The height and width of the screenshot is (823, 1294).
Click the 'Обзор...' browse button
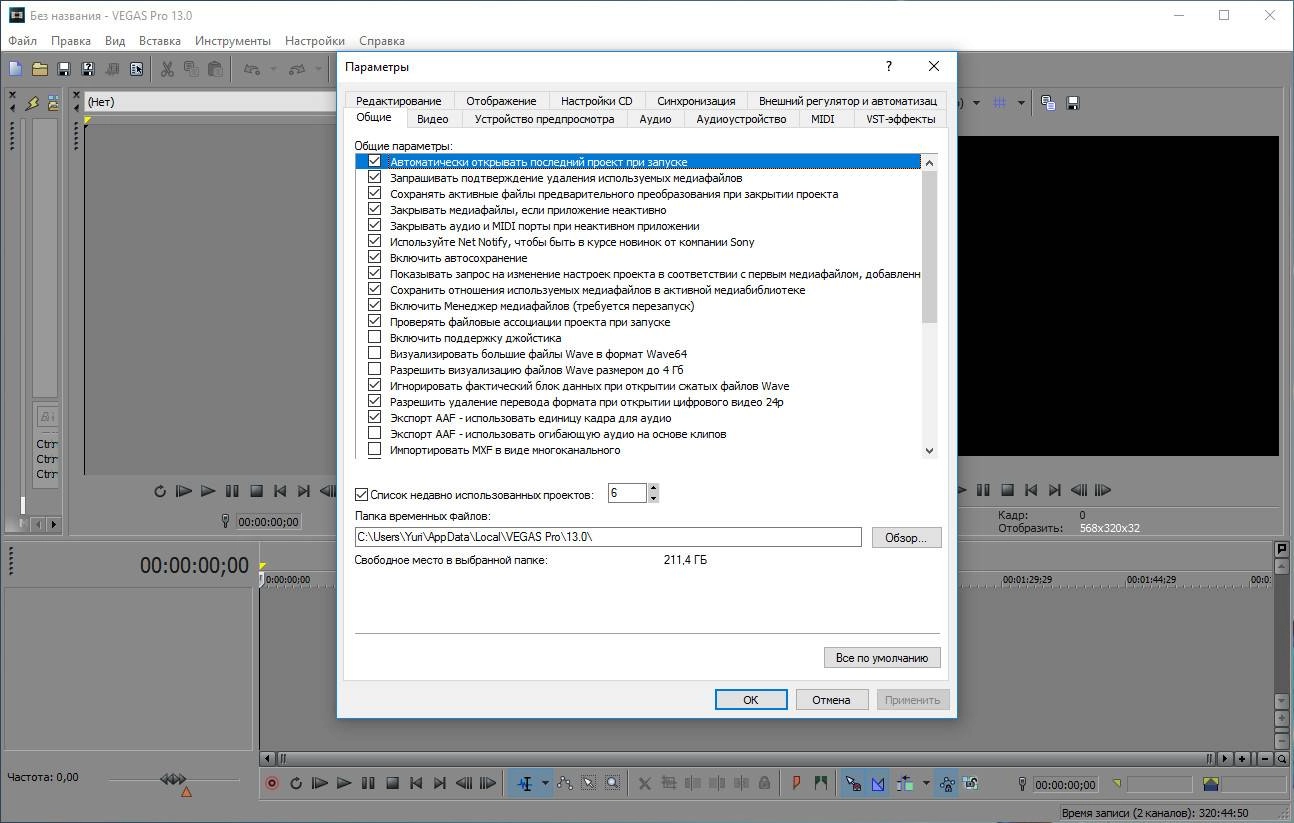(x=906, y=537)
